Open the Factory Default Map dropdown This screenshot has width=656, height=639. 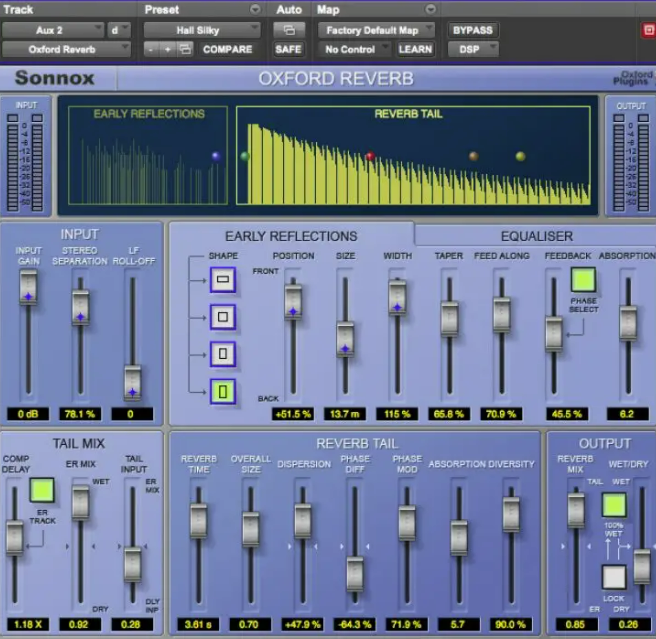[x=376, y=30]
